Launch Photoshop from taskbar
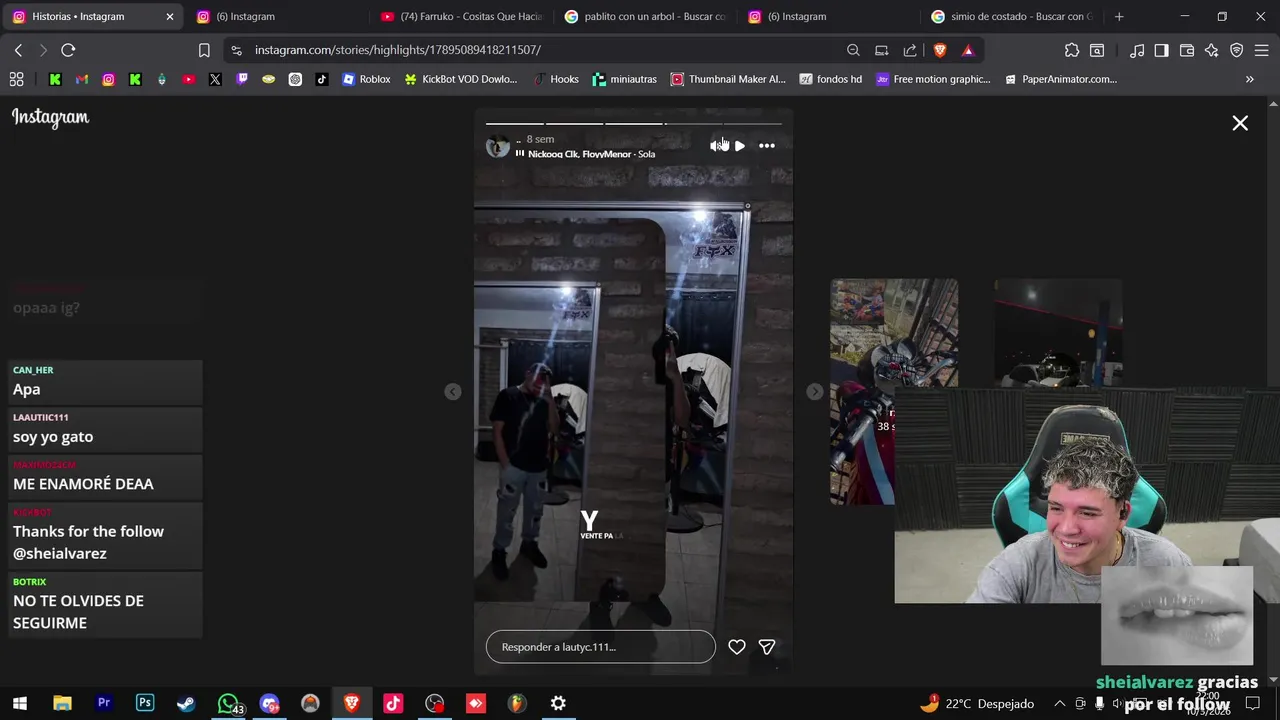1280x720 pixels. tap(145, 704)
